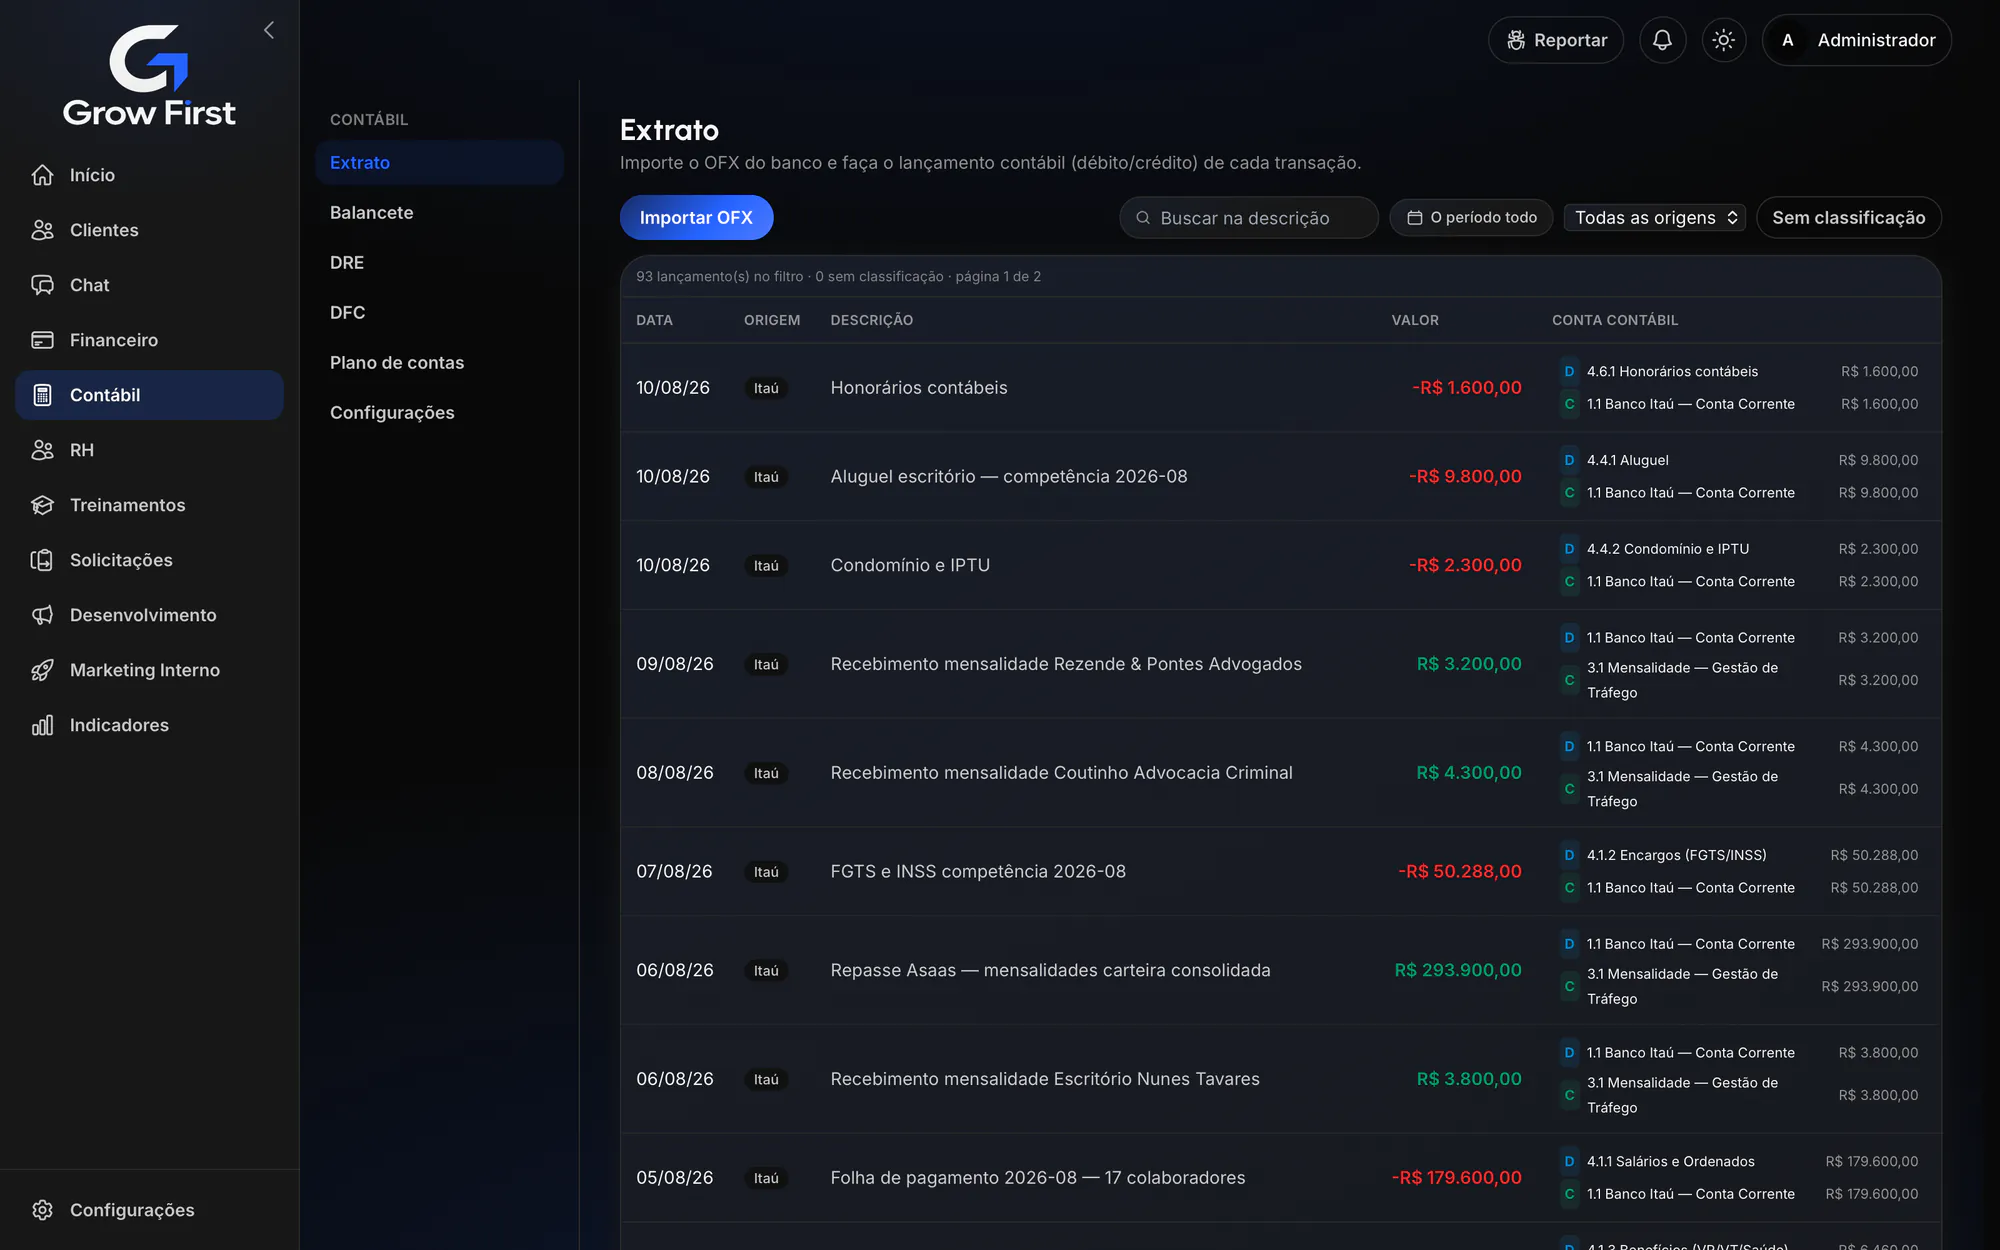Click the description Honorários contábeis

(x=919, y=388)
